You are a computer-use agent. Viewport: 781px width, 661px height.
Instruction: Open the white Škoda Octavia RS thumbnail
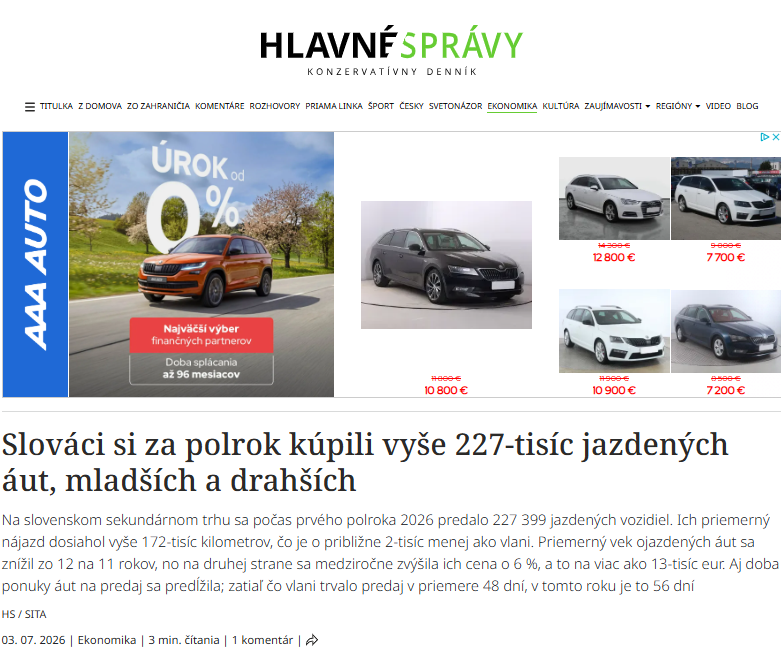coord(614,331)
